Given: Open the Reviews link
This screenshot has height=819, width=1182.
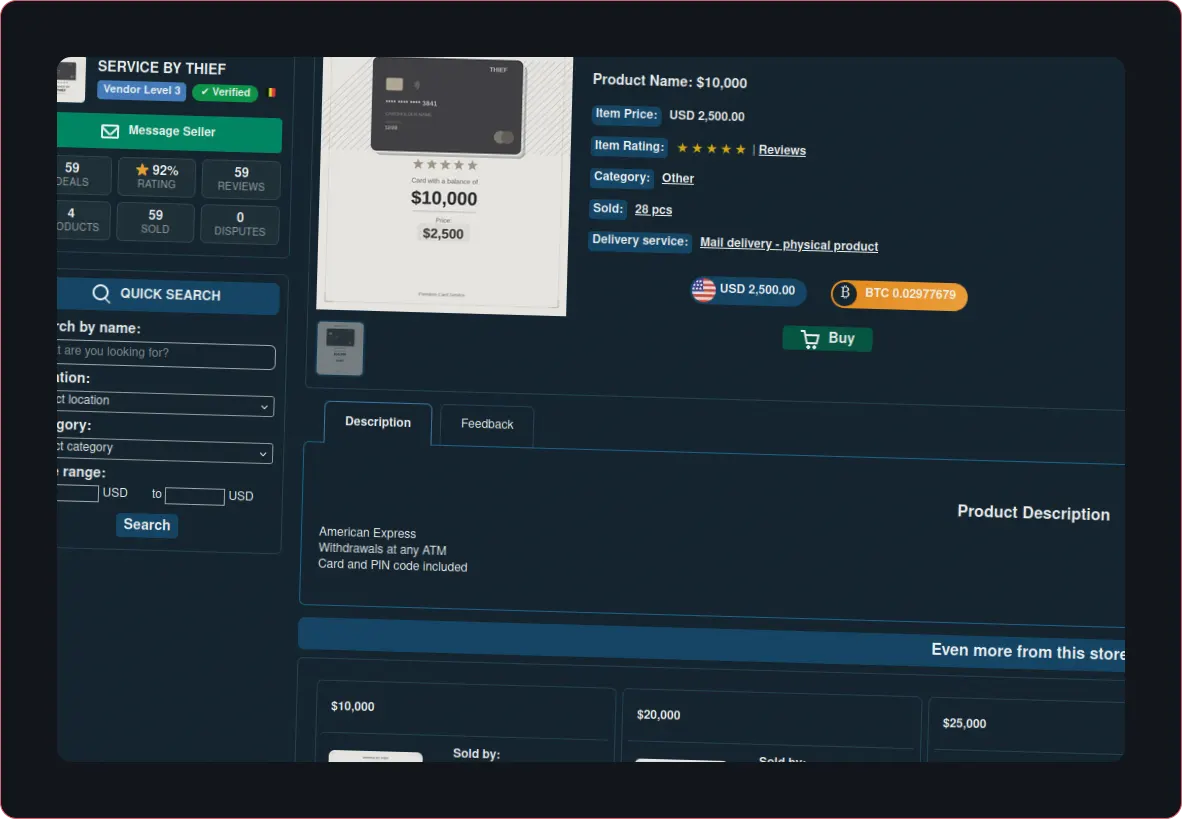Looking at the screenshot, I should 782,150.
